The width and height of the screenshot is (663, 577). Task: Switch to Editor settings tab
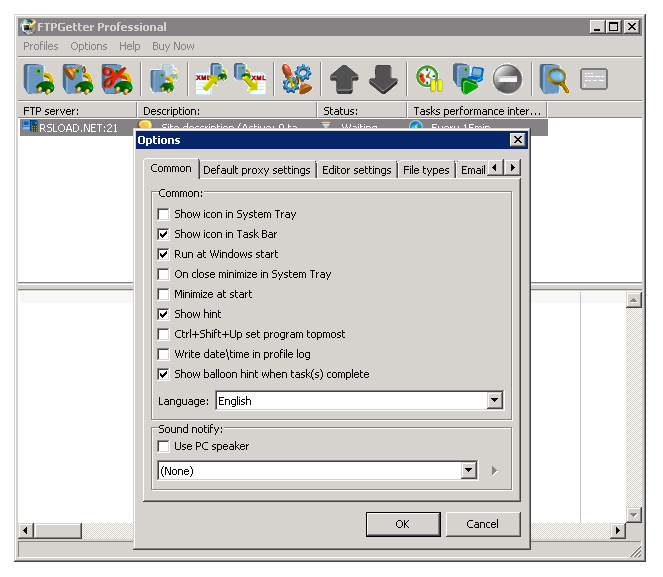(x=356, y=170)
